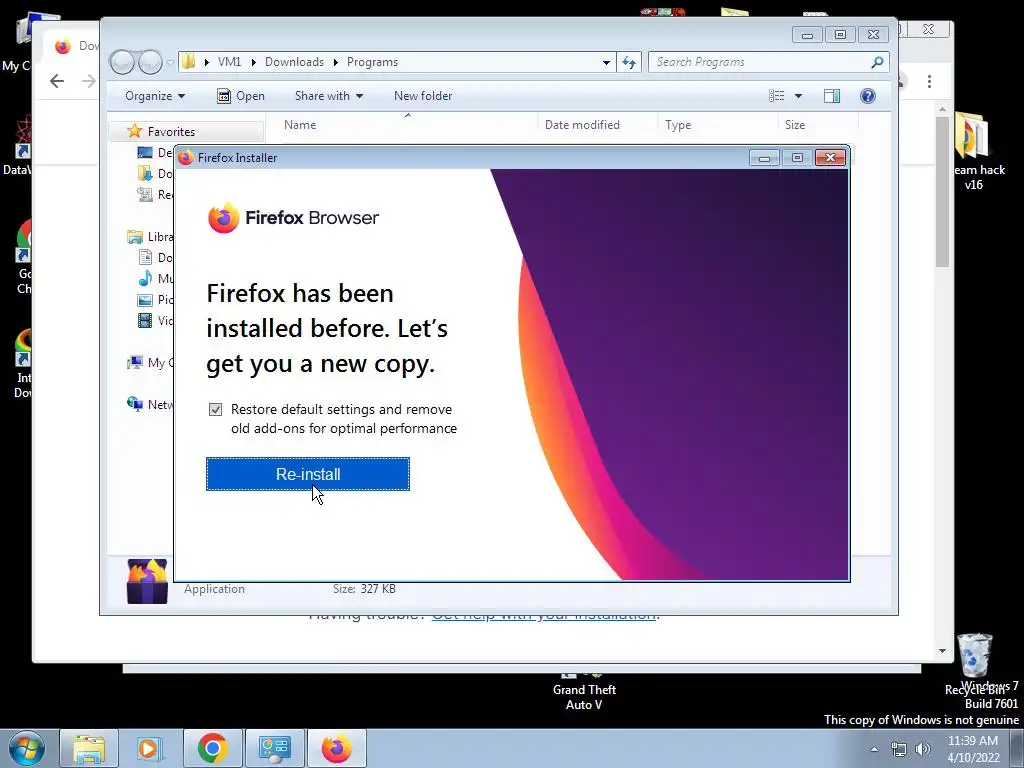Open Windows Explorer from the taskbar
This screenshot has height=768, width=1024.
89,748
